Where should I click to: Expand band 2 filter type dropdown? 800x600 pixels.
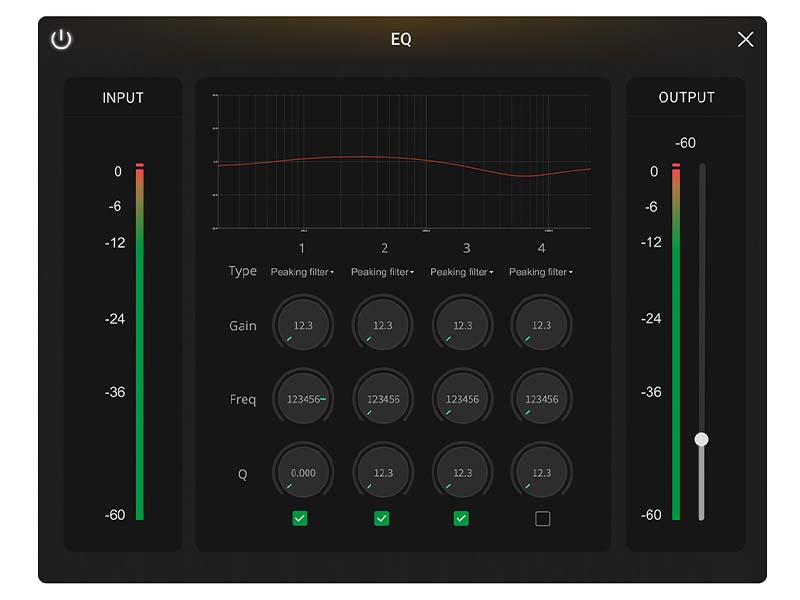383,272
